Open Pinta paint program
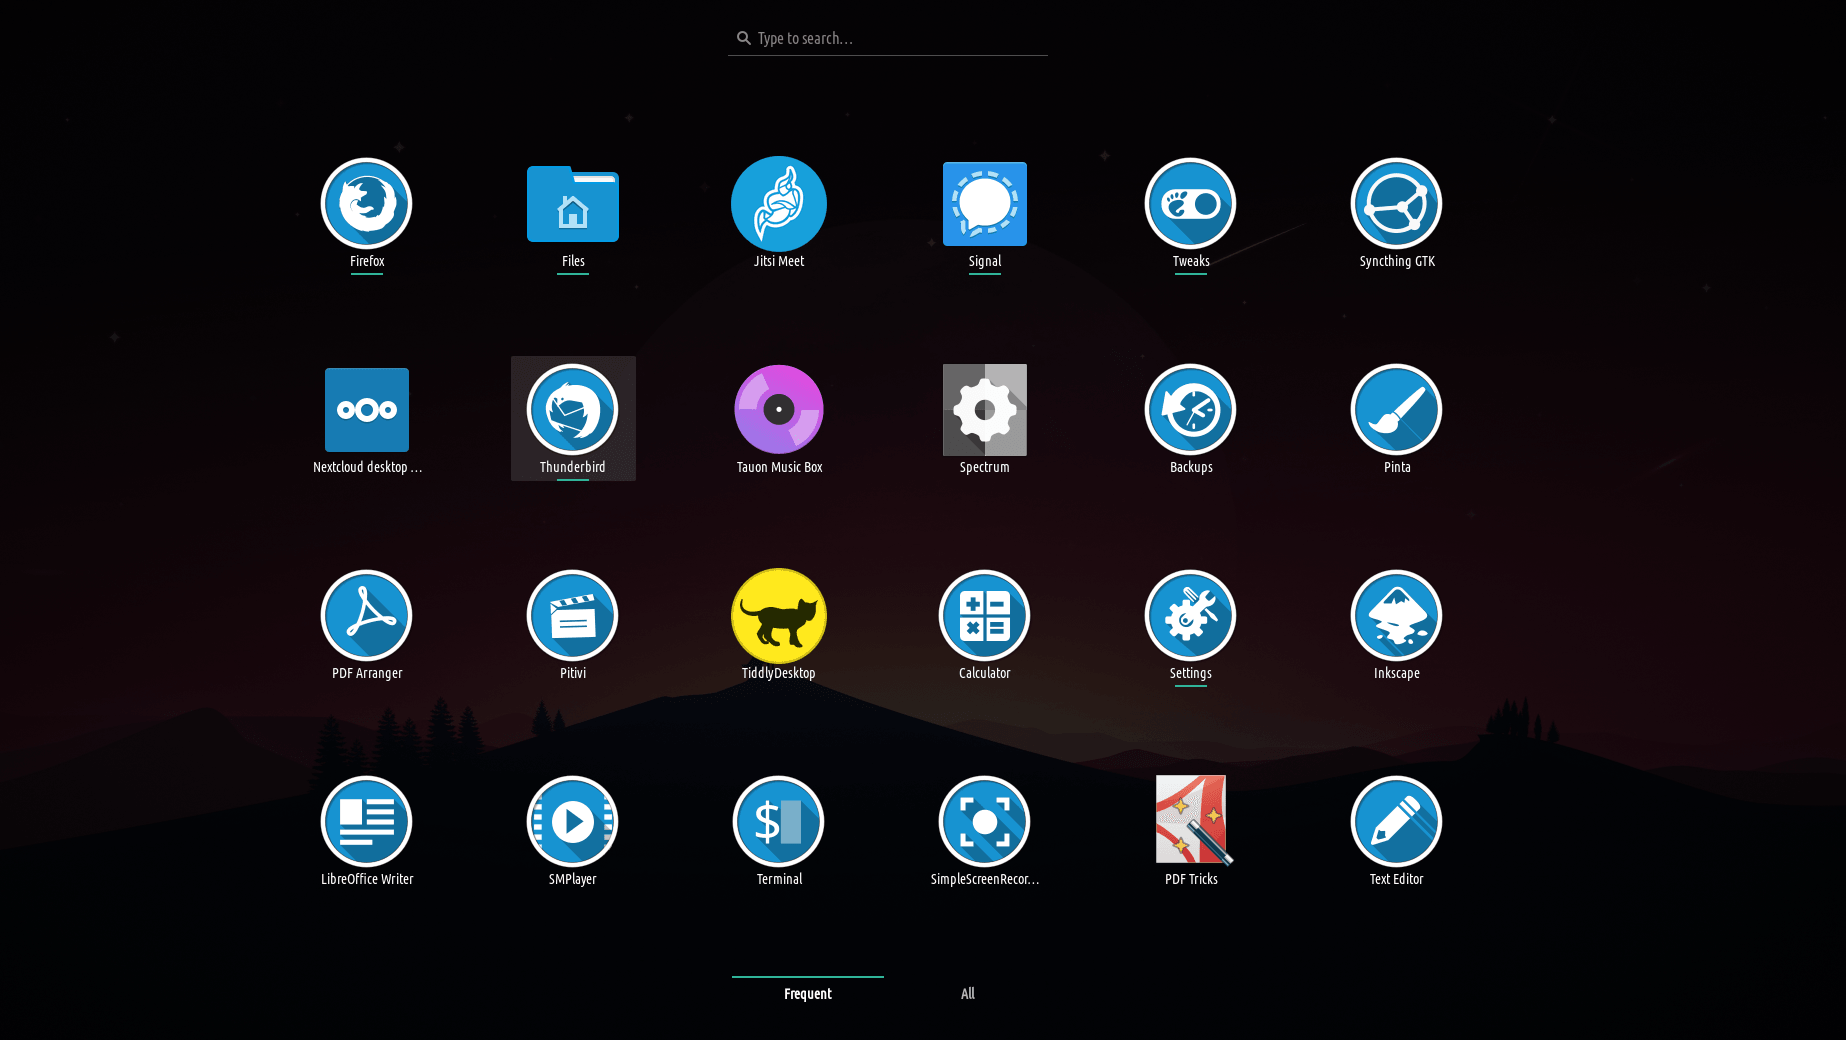 click(x=1396, y=410)
